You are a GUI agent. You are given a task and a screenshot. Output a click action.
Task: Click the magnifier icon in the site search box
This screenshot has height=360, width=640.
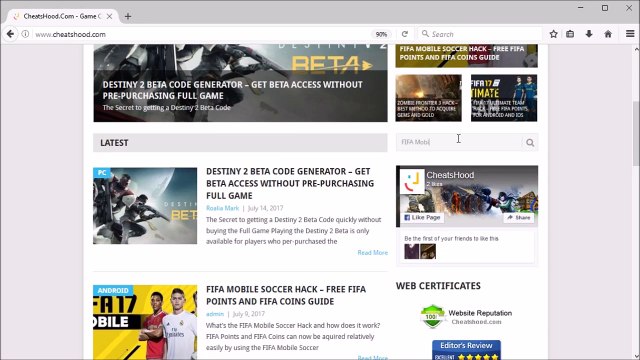(530, 142)
